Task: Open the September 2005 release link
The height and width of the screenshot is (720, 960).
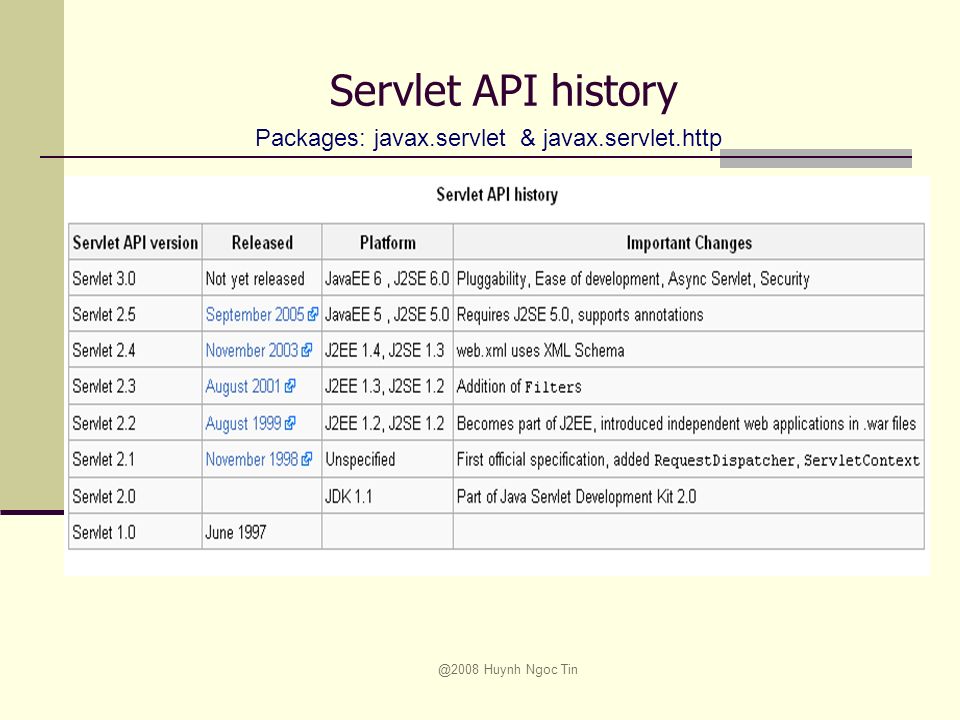Action: click(x=255, y=315)
